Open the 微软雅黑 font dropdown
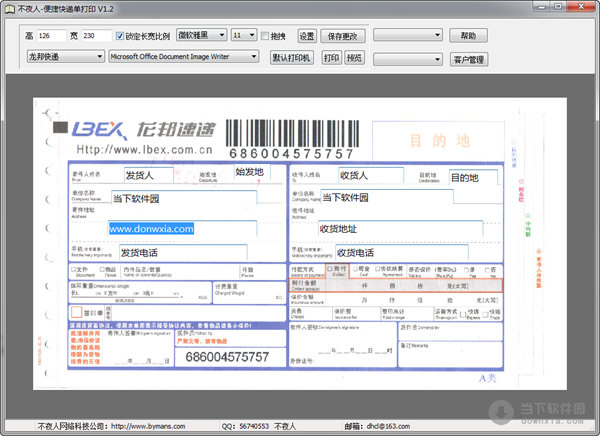 200,35
